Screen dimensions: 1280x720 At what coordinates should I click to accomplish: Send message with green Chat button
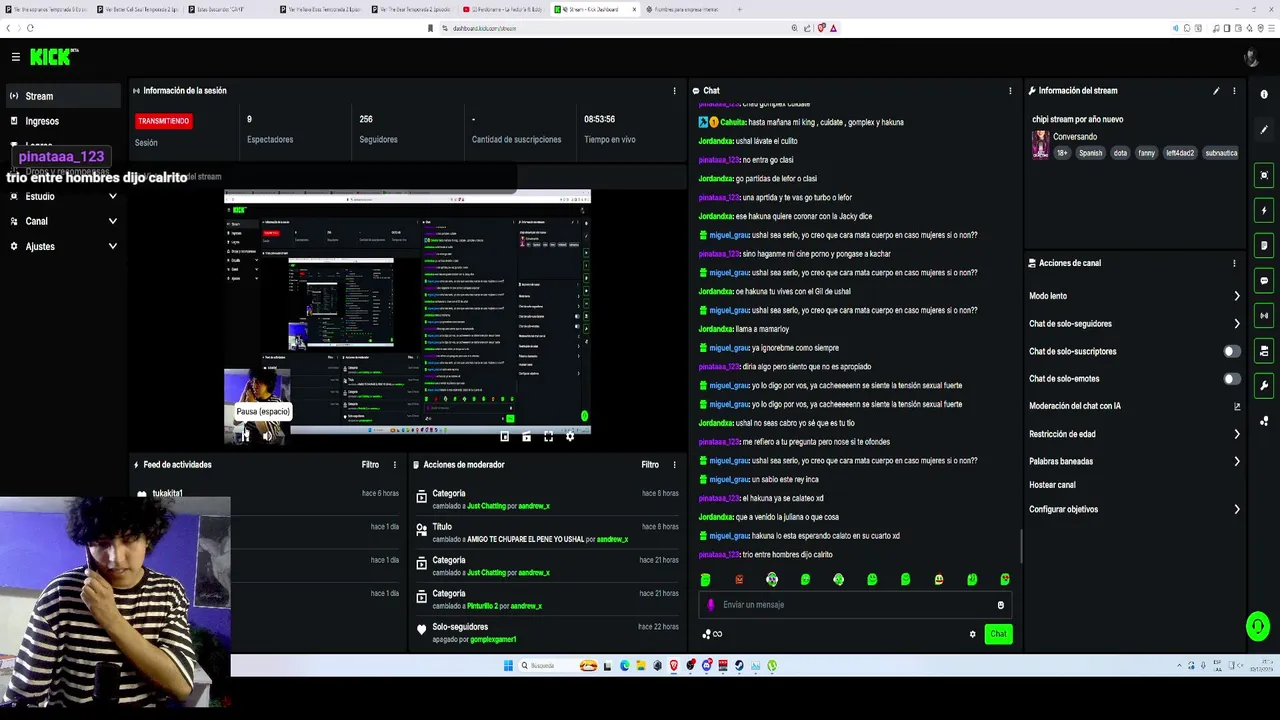point(998,634)
